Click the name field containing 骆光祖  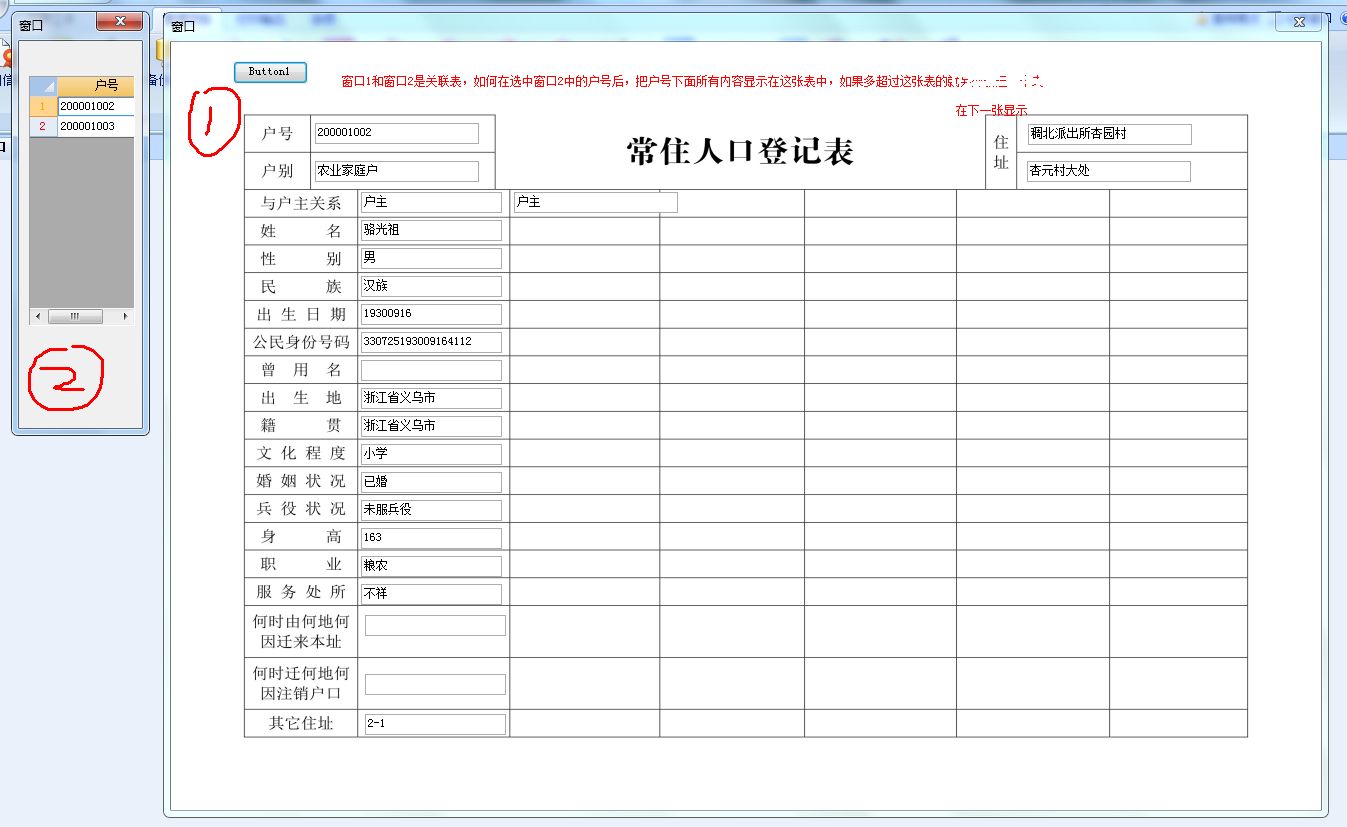pyautogui.click(x=431, y=230)
